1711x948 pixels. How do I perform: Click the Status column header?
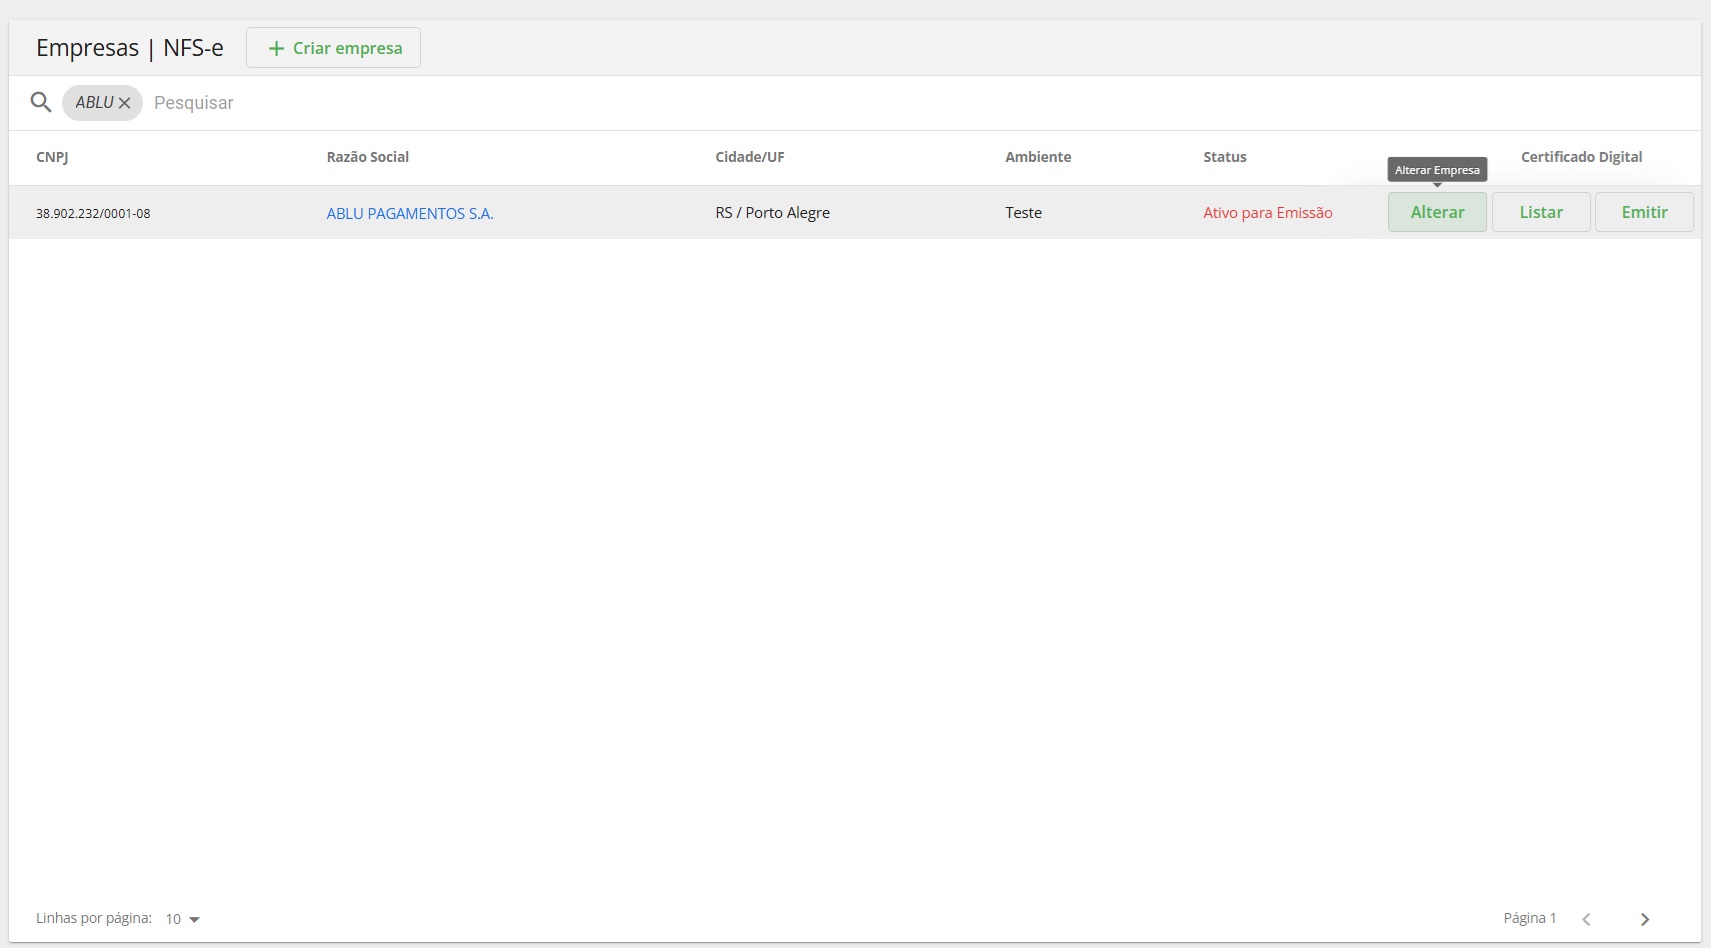click(1225, 157)
